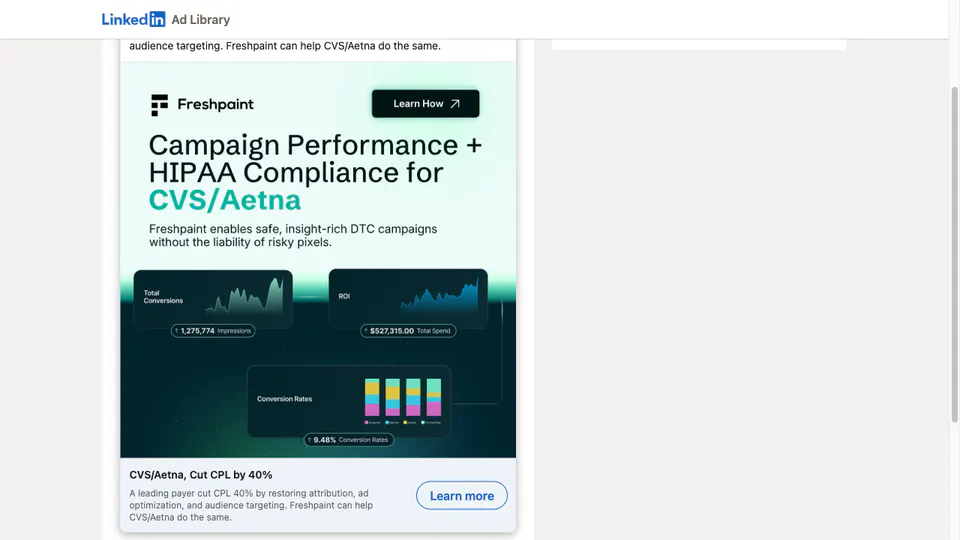Click the ROI chart card
Image resolution: width=960 pixels, height=540 pixels.
click(408, 298)
